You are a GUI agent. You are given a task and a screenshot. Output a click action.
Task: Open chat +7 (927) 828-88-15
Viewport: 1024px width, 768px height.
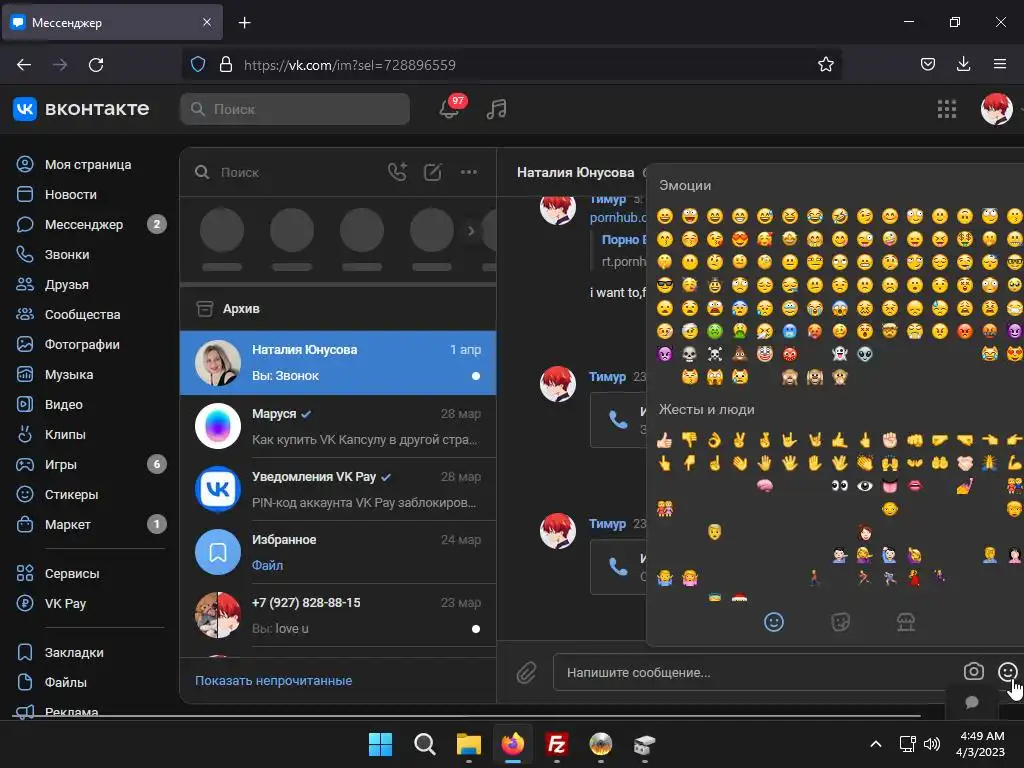pos(338,615)
